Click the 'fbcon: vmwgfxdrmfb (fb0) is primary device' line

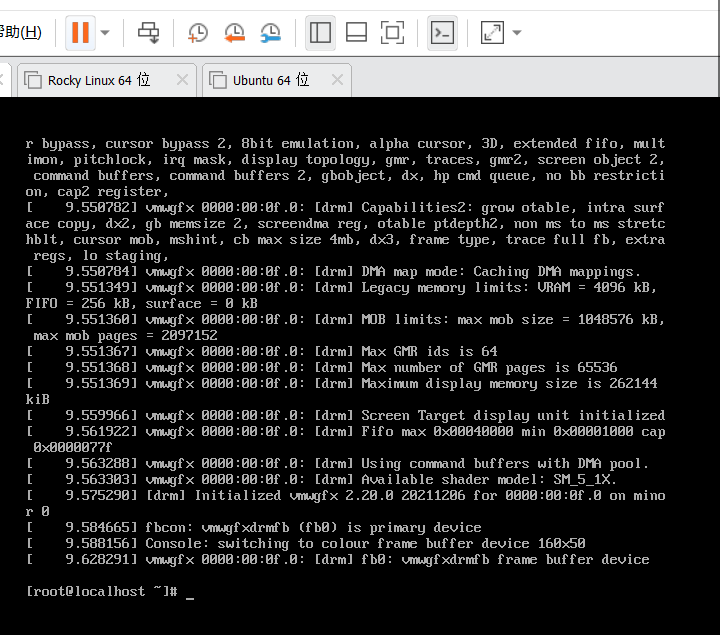click(x=254, y=527)
